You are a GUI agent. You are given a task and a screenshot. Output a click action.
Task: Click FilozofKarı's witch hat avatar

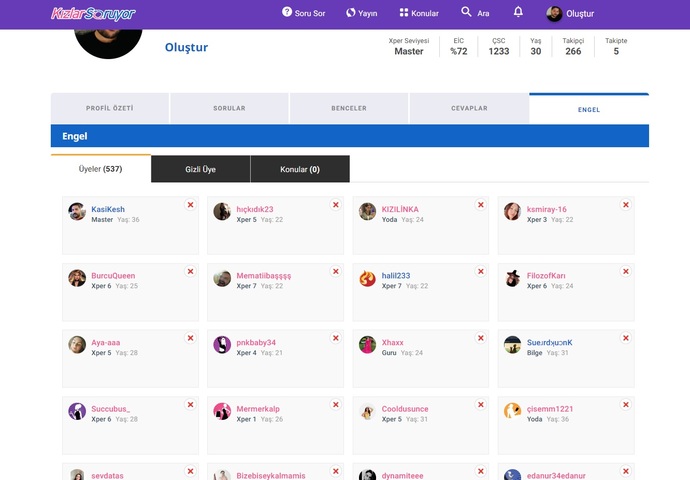click(x=513, y=278)
